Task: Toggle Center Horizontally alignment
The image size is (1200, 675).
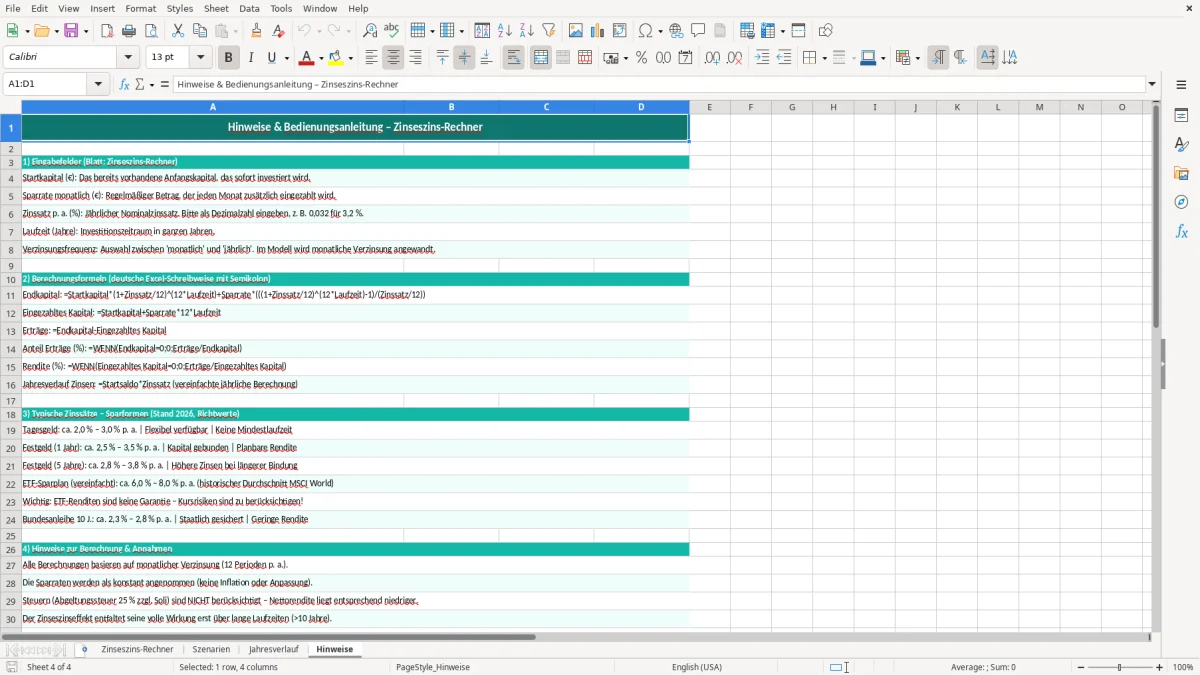Action: click(x=393, y=58)
